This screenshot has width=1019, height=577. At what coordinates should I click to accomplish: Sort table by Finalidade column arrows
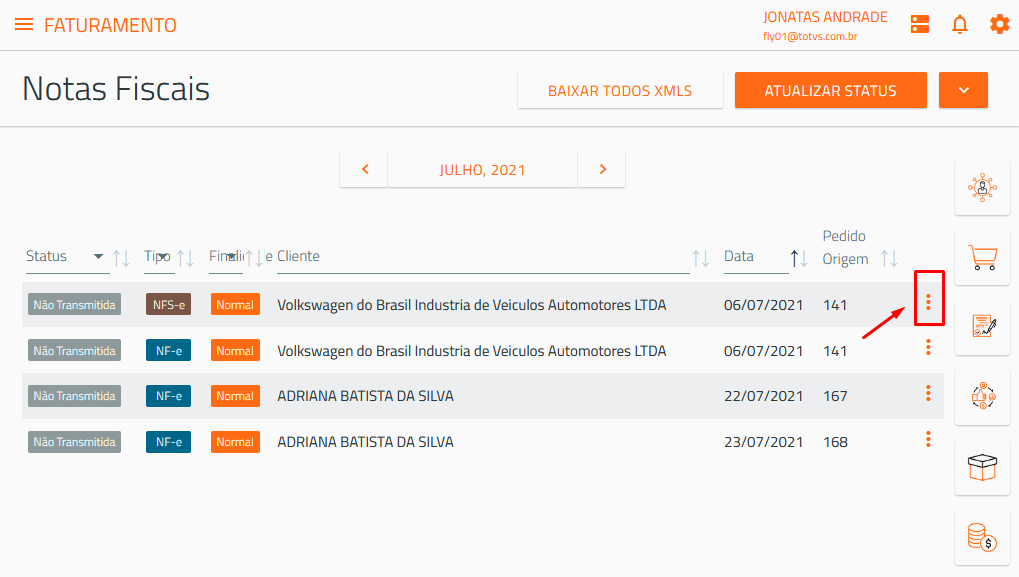pos(254,258)
